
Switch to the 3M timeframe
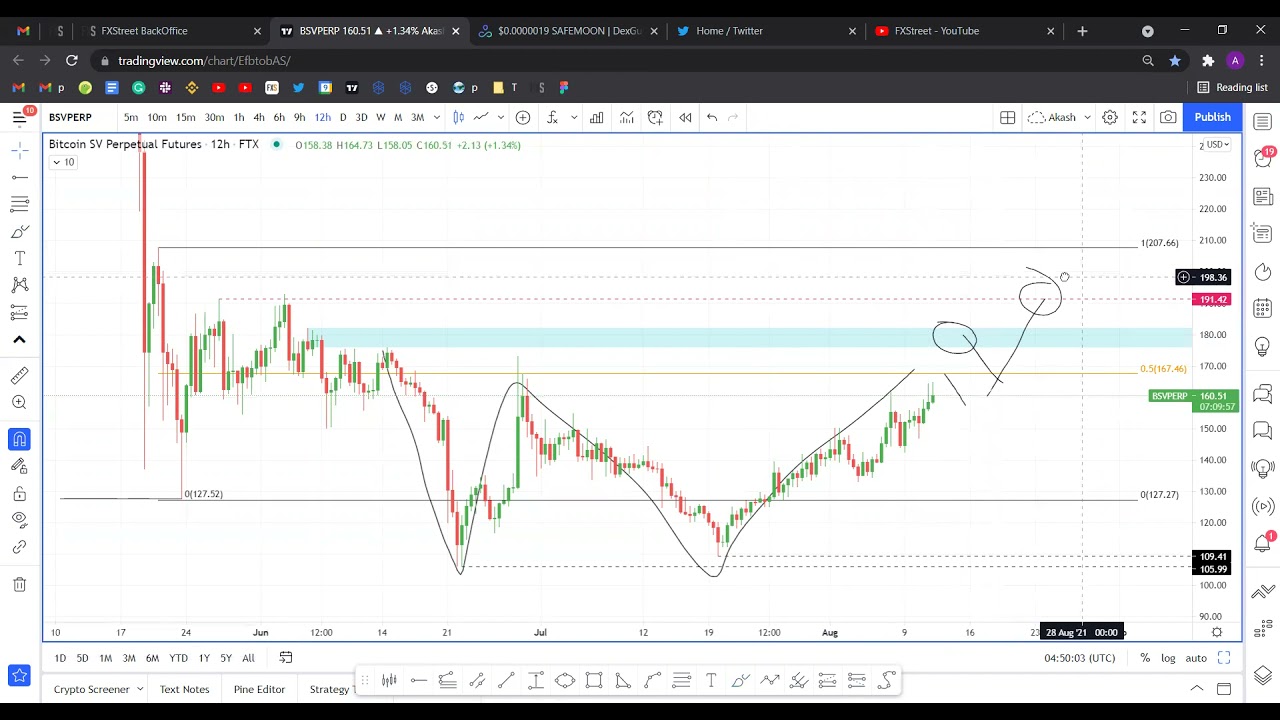point(417,117)
